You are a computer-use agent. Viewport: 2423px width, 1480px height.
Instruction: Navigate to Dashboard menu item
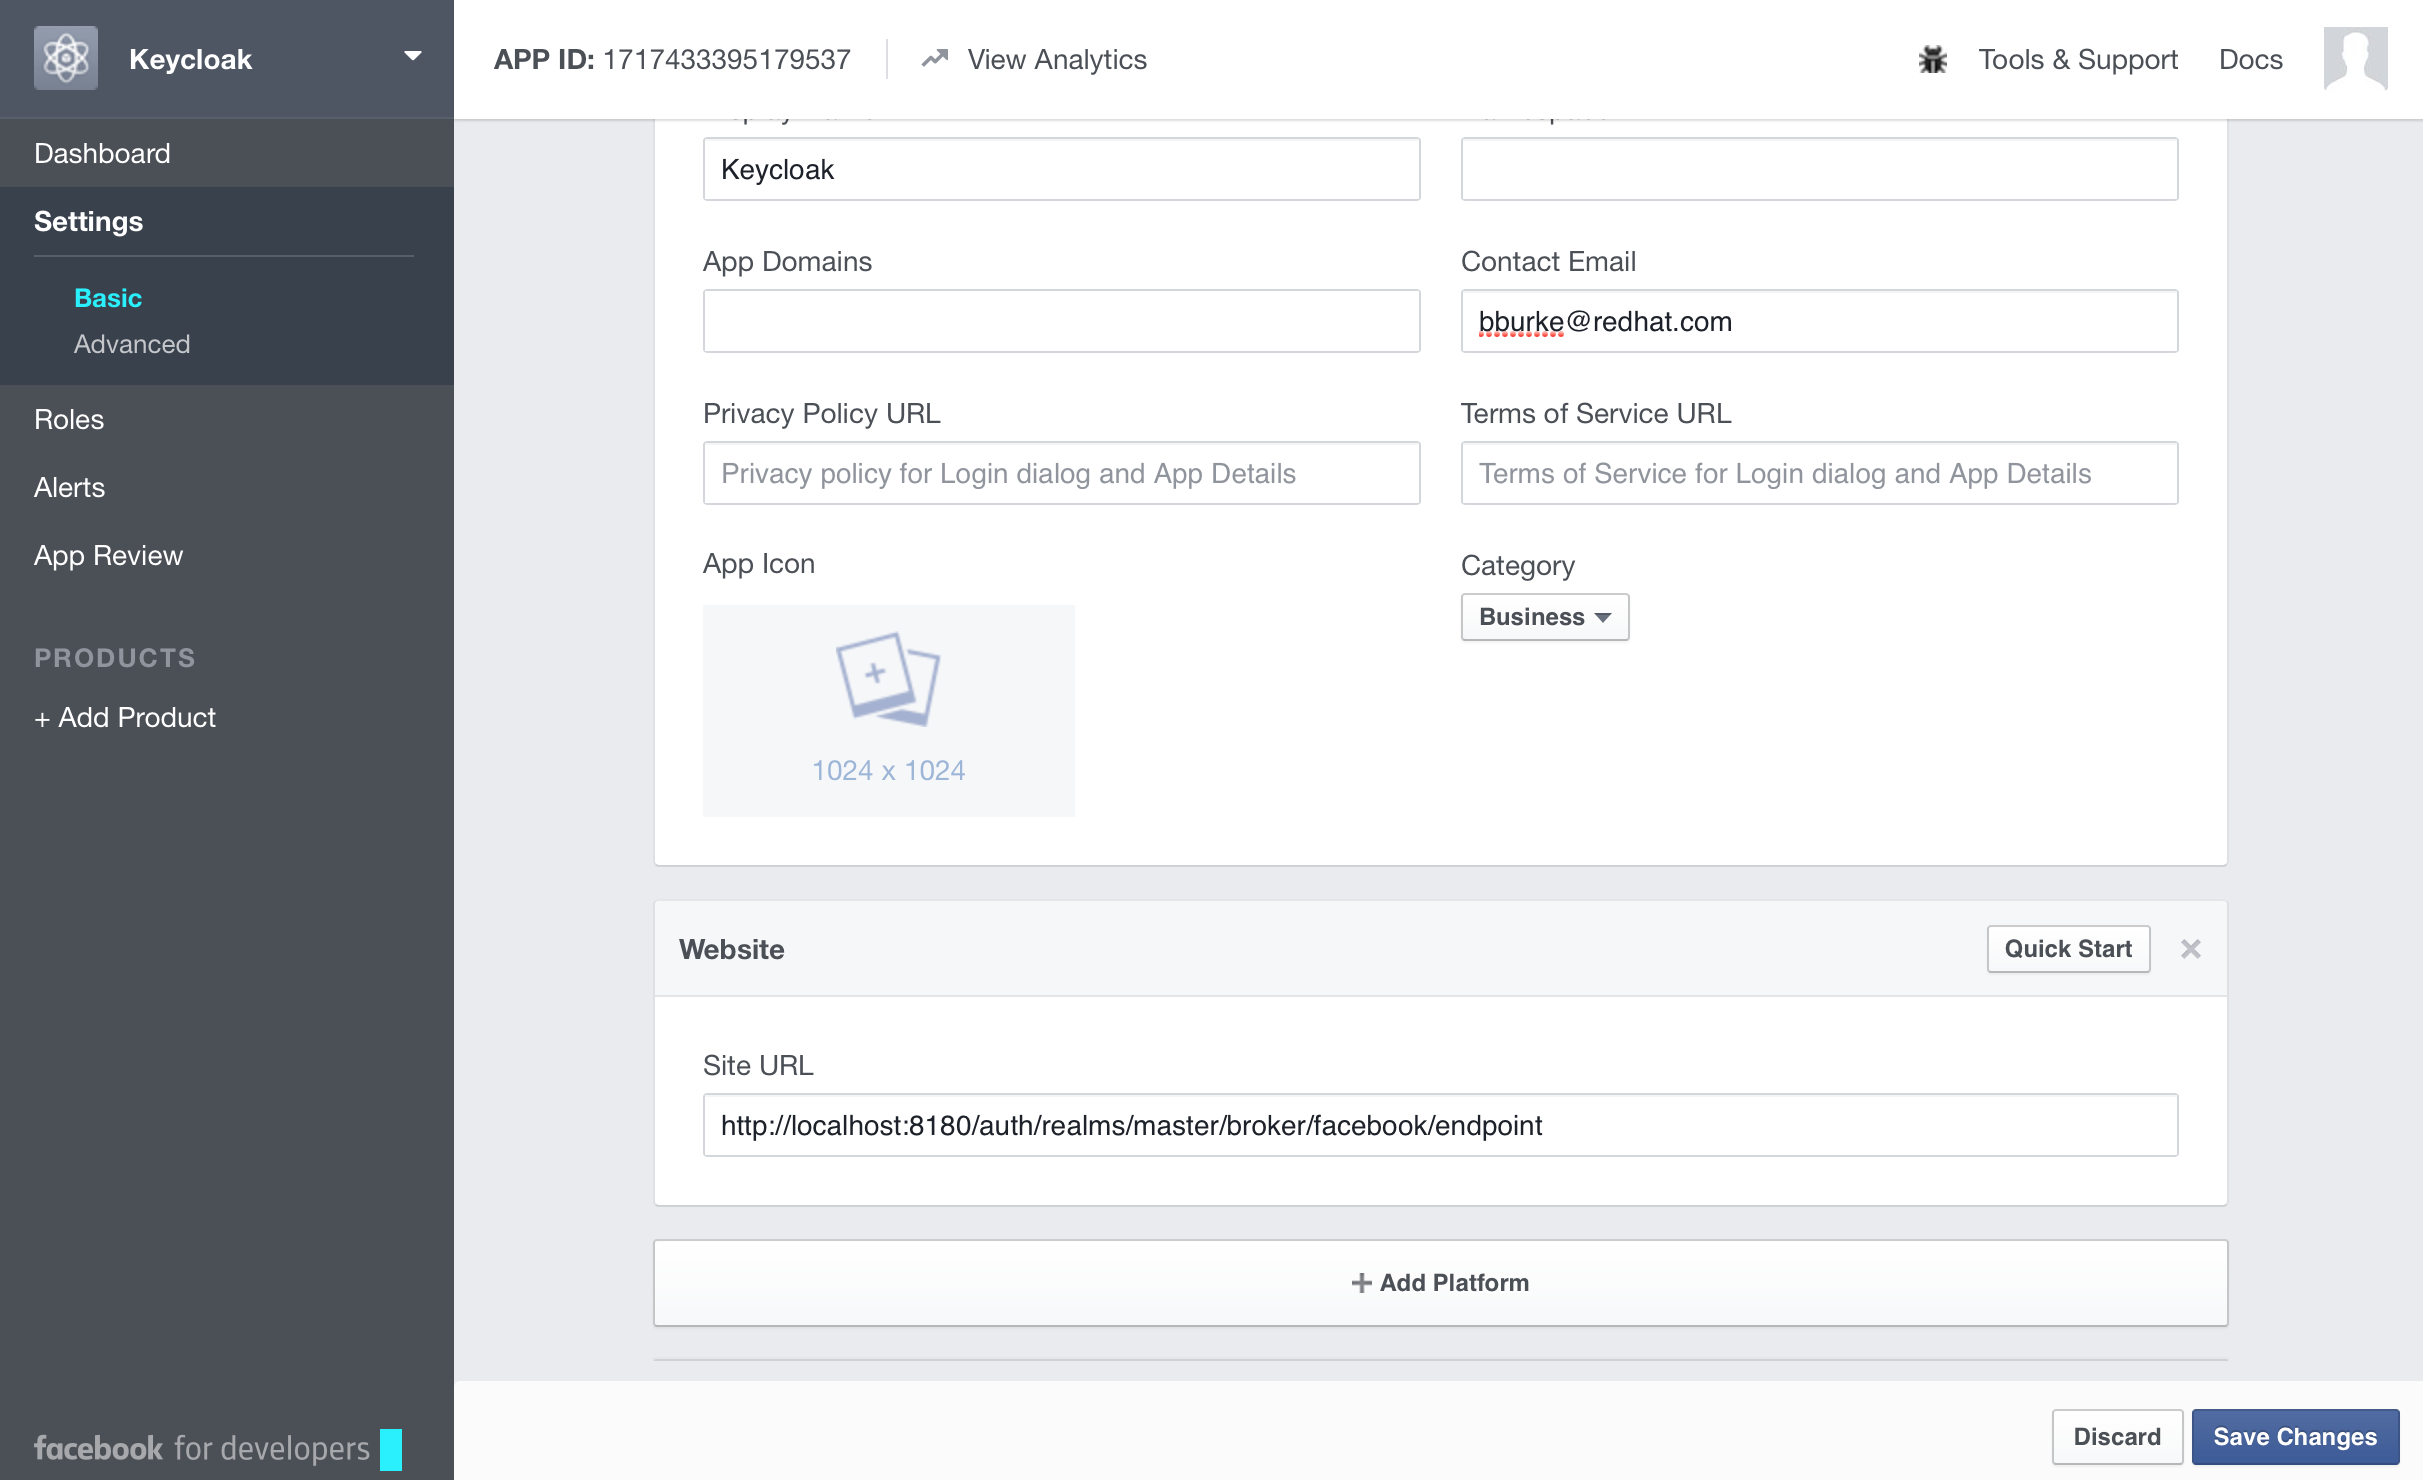coord(100,154)
